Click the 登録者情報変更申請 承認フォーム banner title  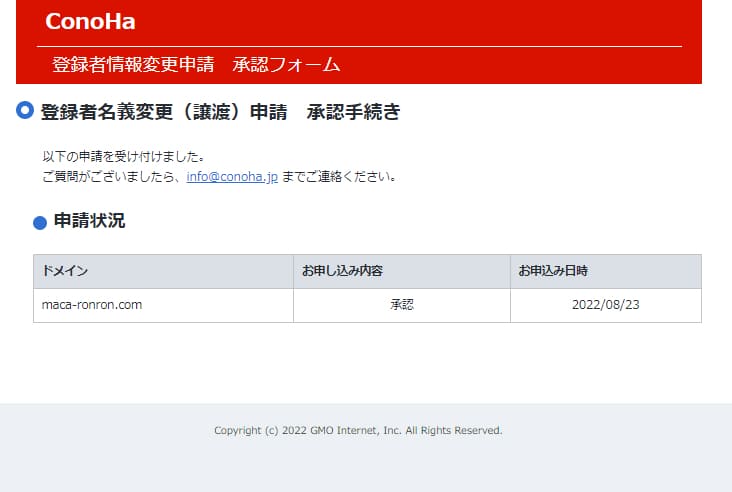(196, 64)
